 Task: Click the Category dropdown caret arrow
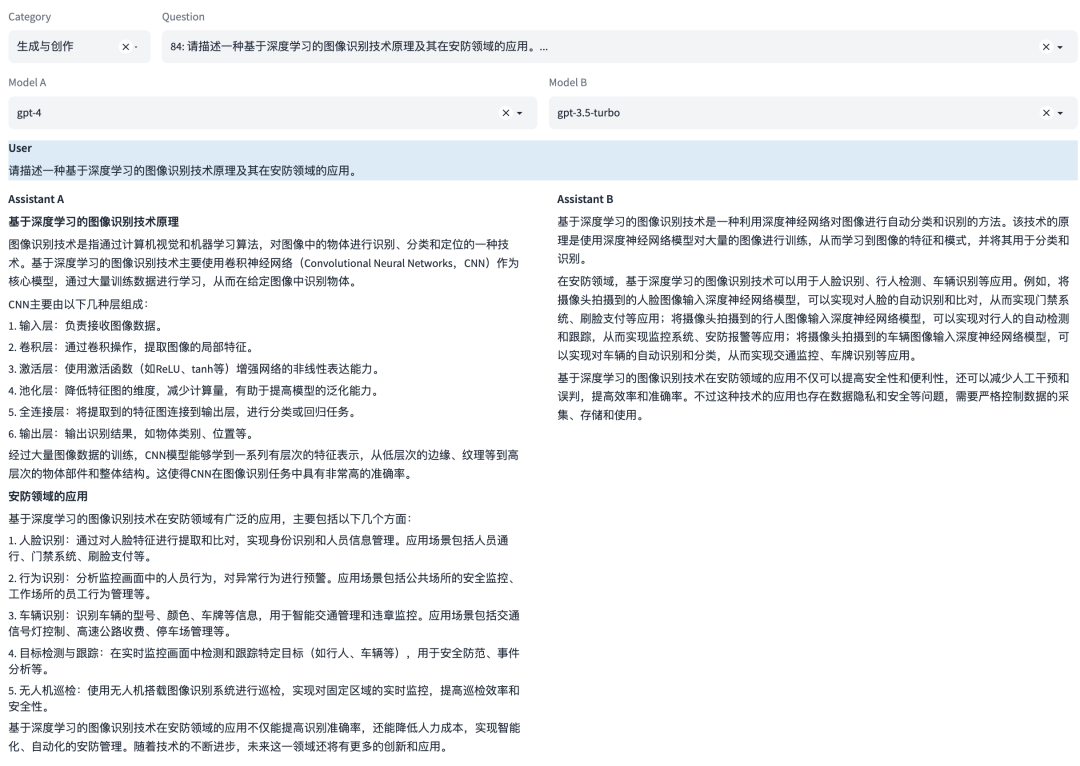tap(139, 47)
